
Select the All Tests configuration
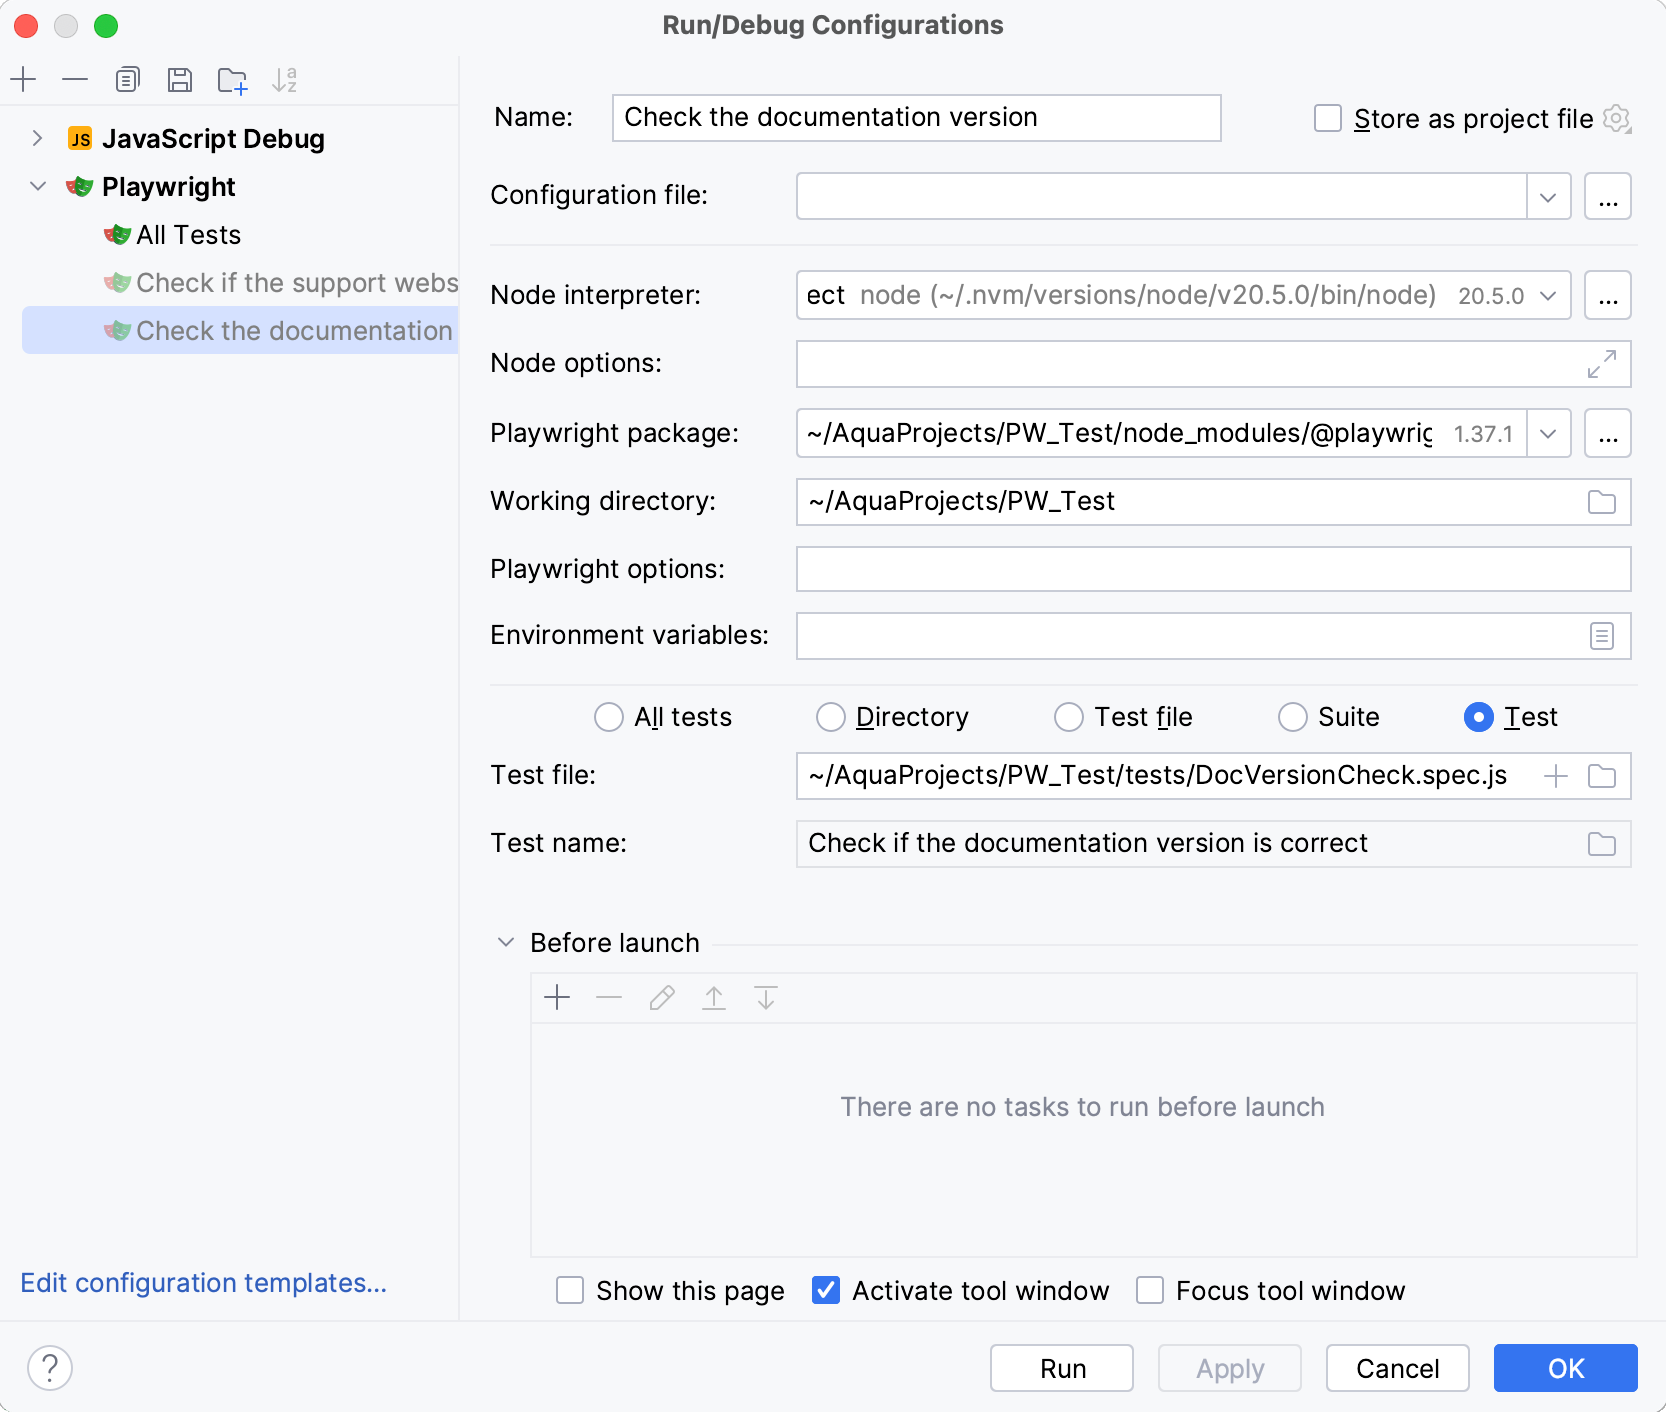[188, 234]
